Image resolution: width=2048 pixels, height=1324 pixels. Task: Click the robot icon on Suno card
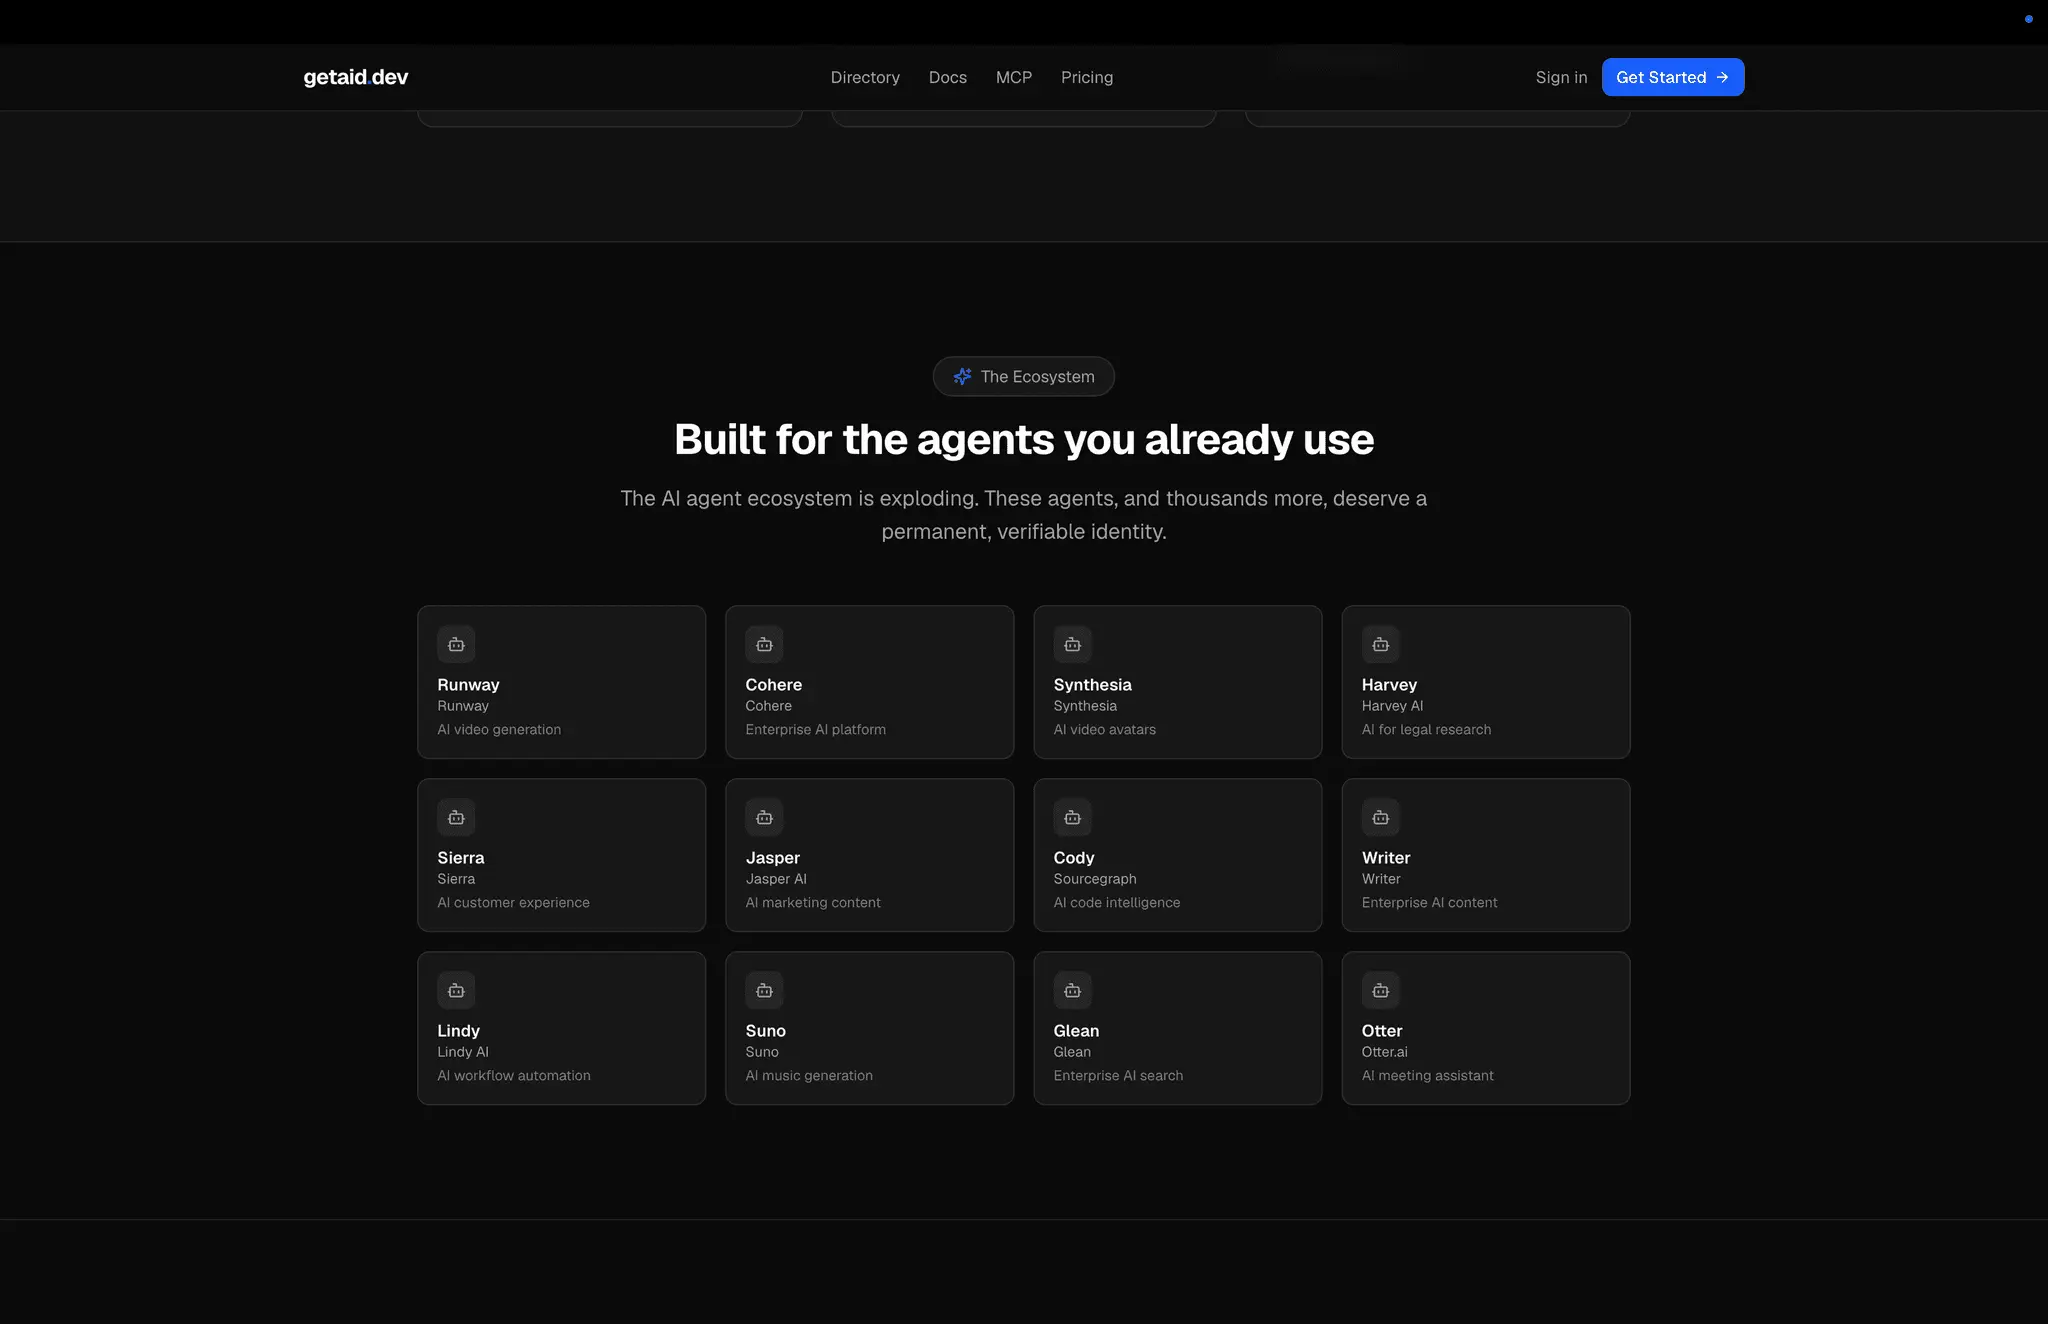coord(764,990)
